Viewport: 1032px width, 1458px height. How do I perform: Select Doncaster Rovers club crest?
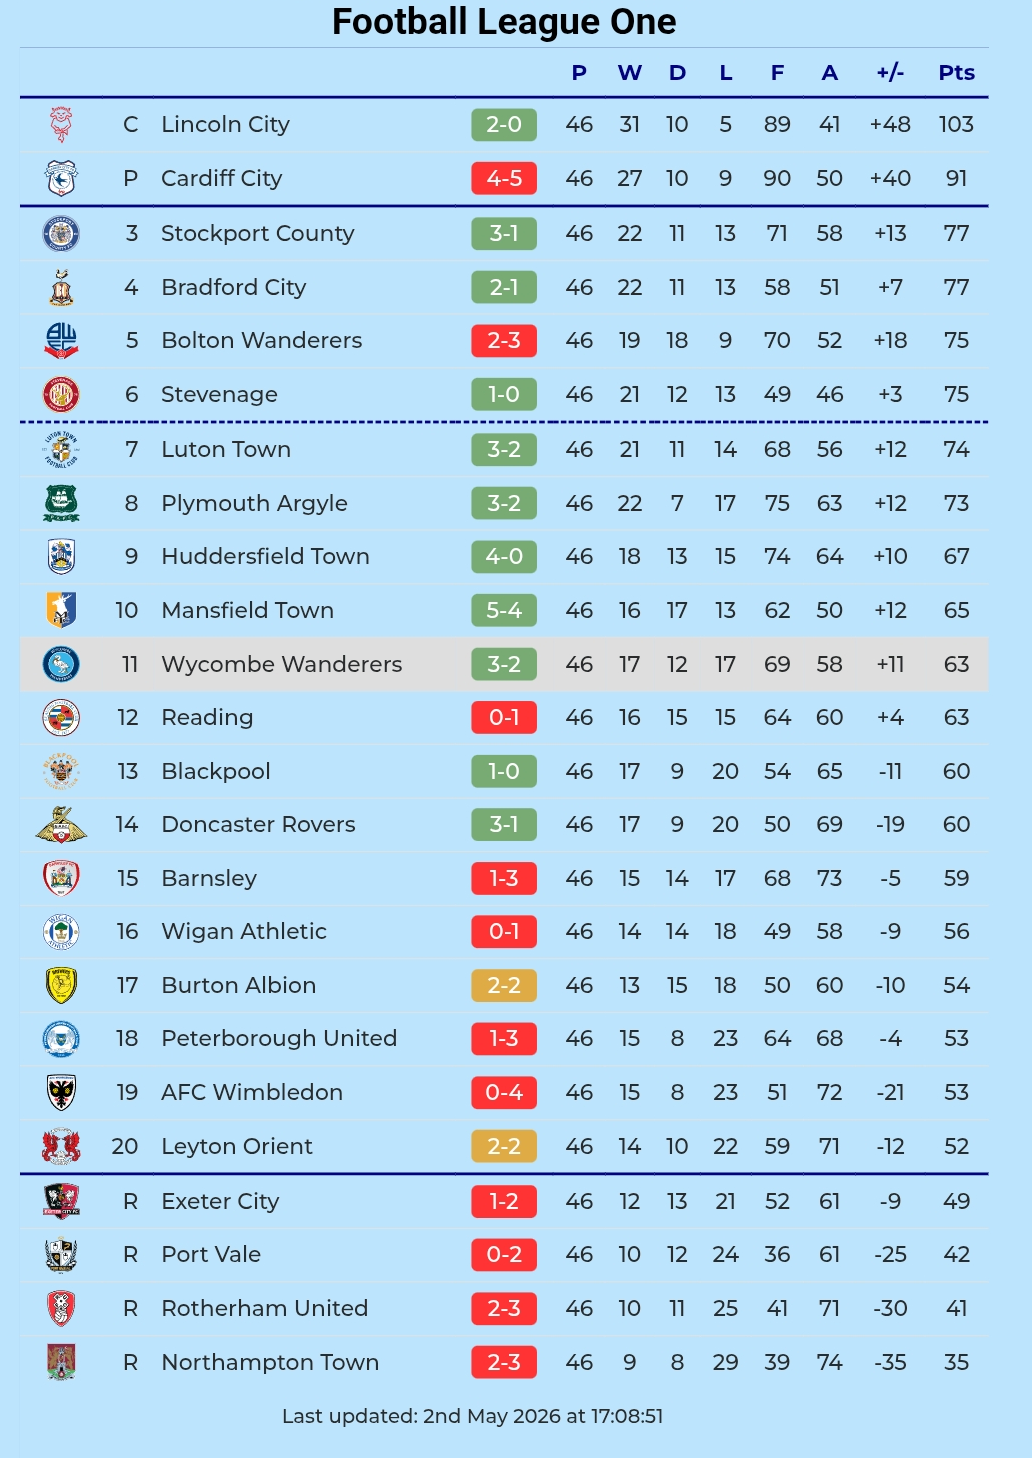click(61, 824)
